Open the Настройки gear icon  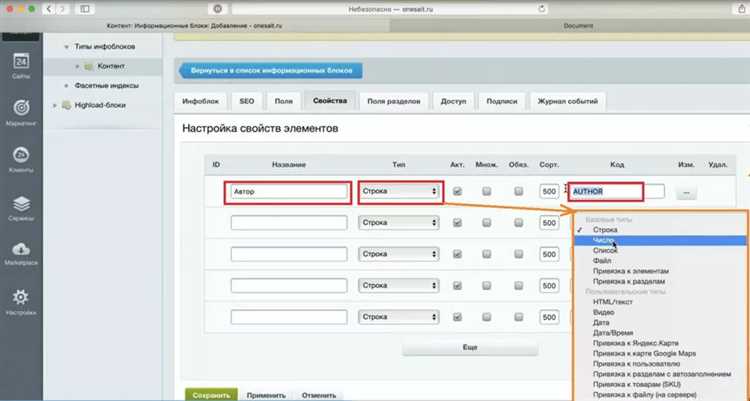21,298
